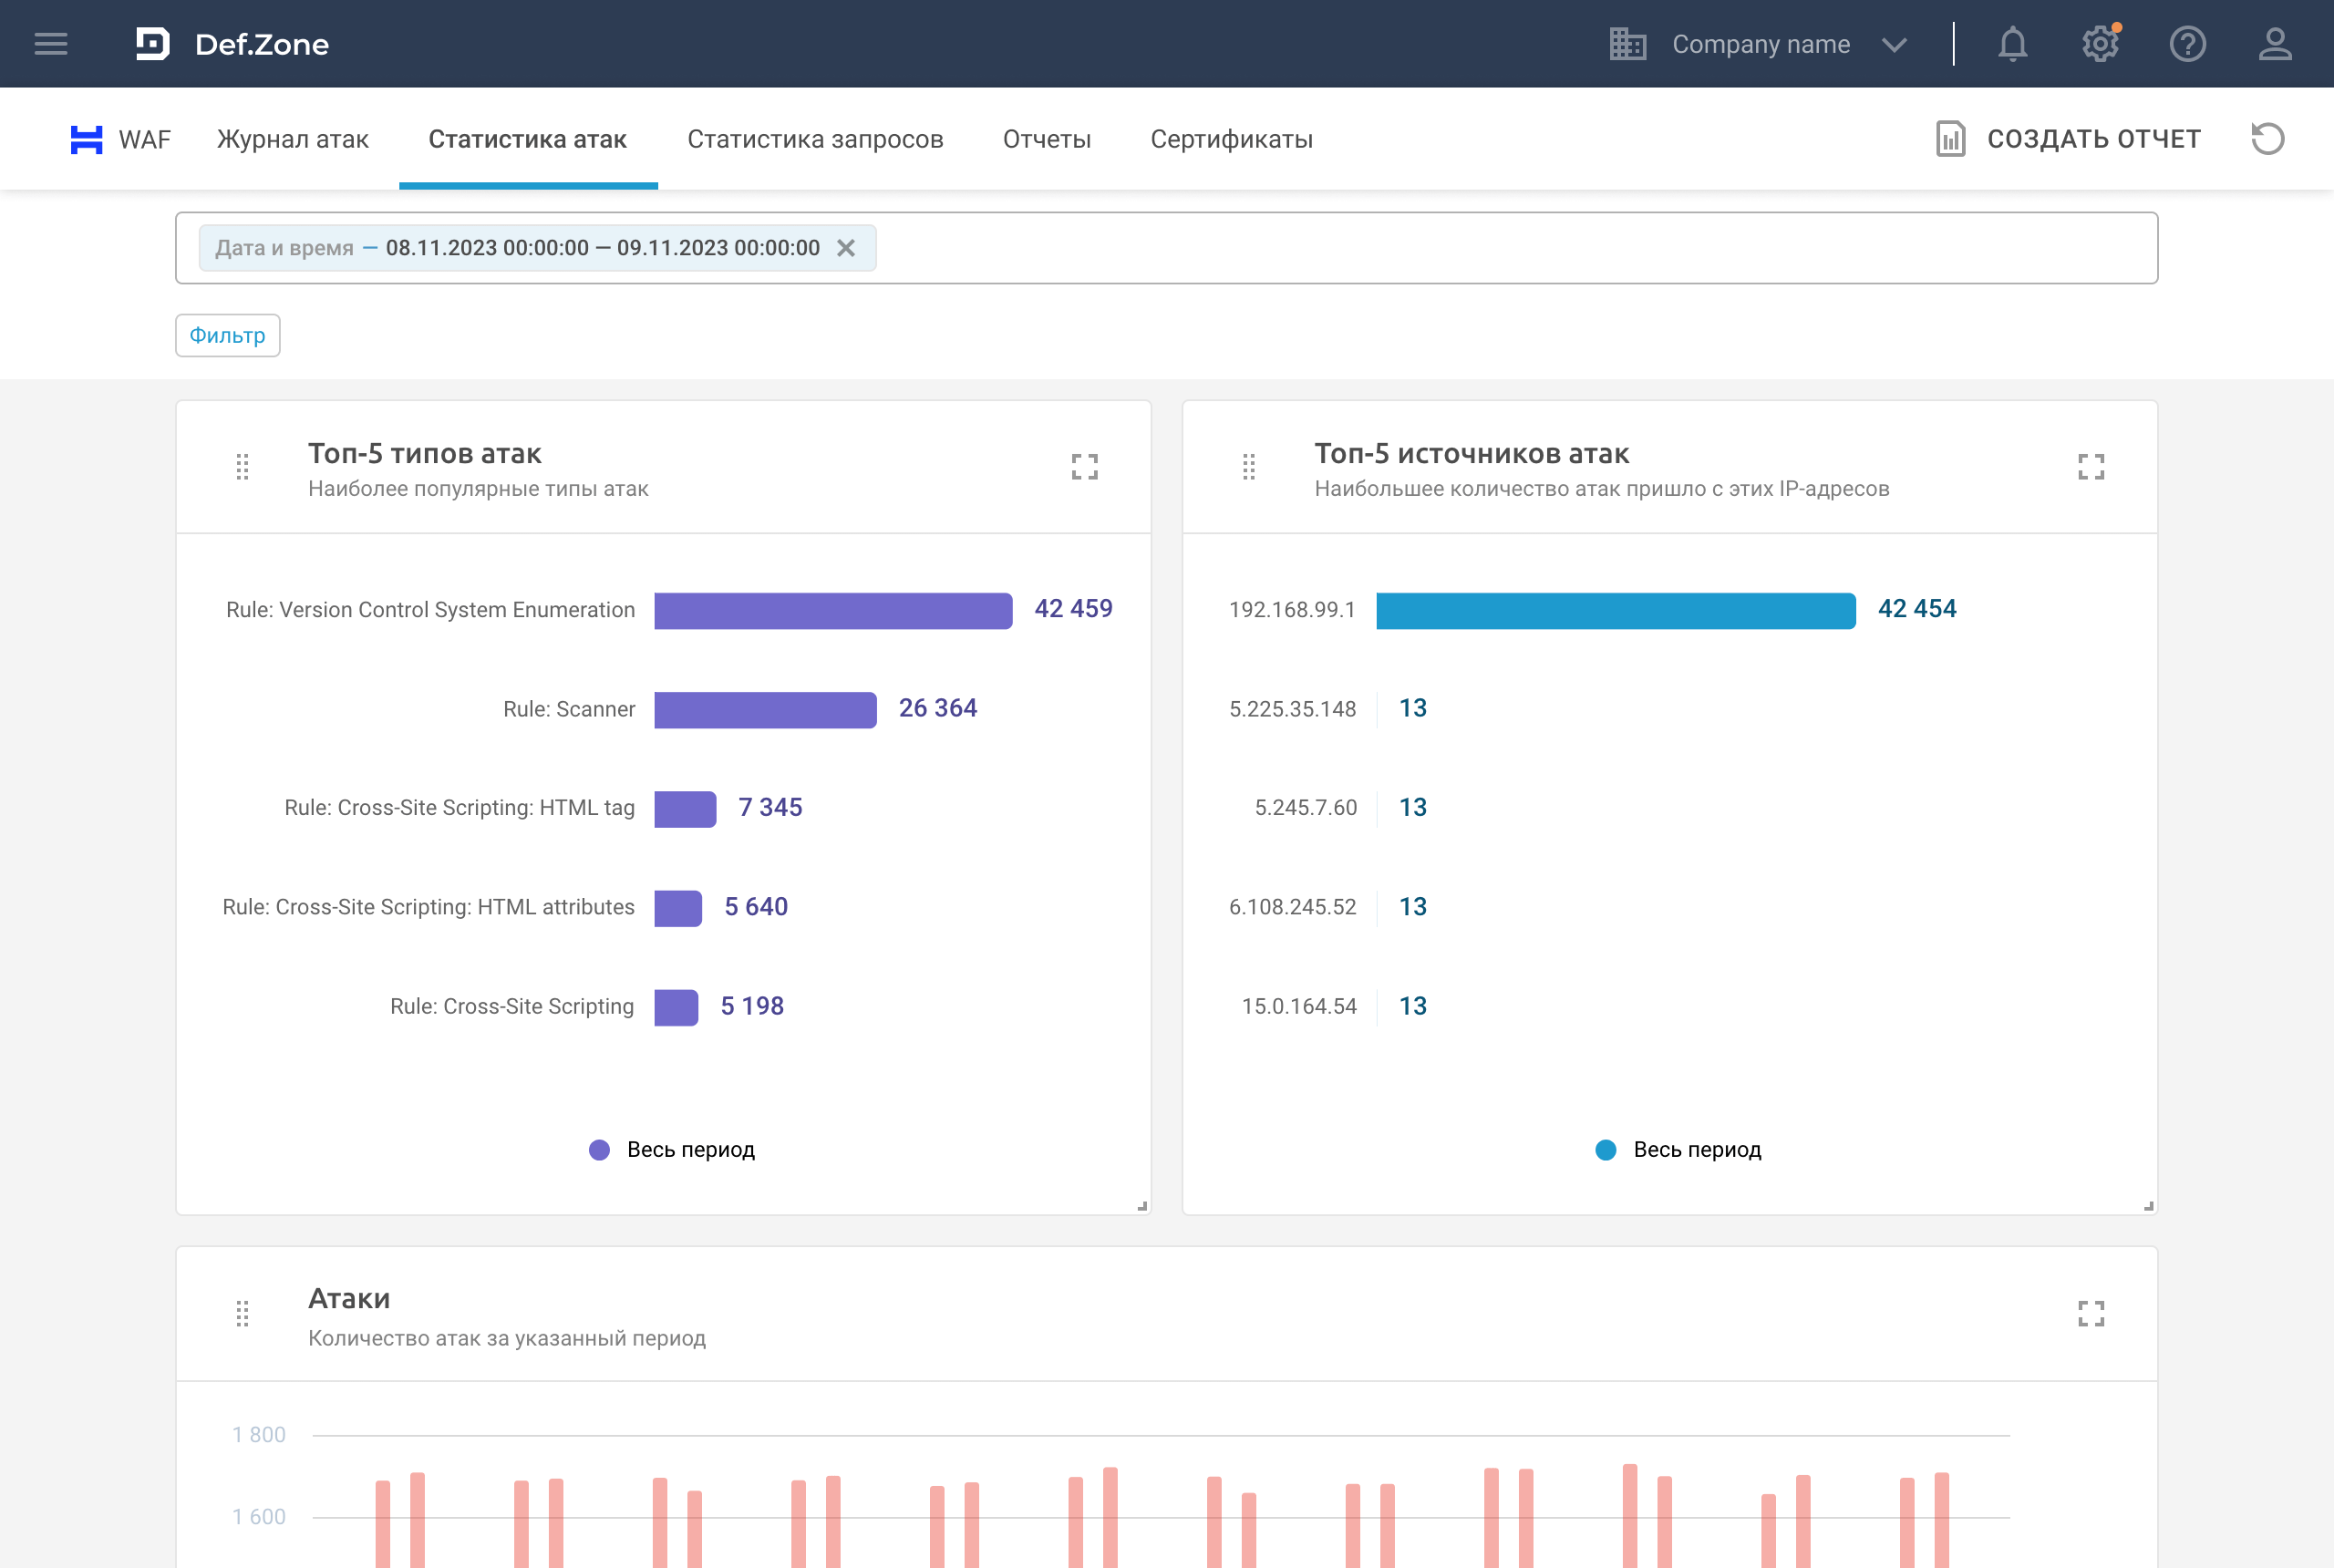2334x1568 pixels.
Task: Click the drag handle of the Атаки widget
Action: tap(242, 1313)
